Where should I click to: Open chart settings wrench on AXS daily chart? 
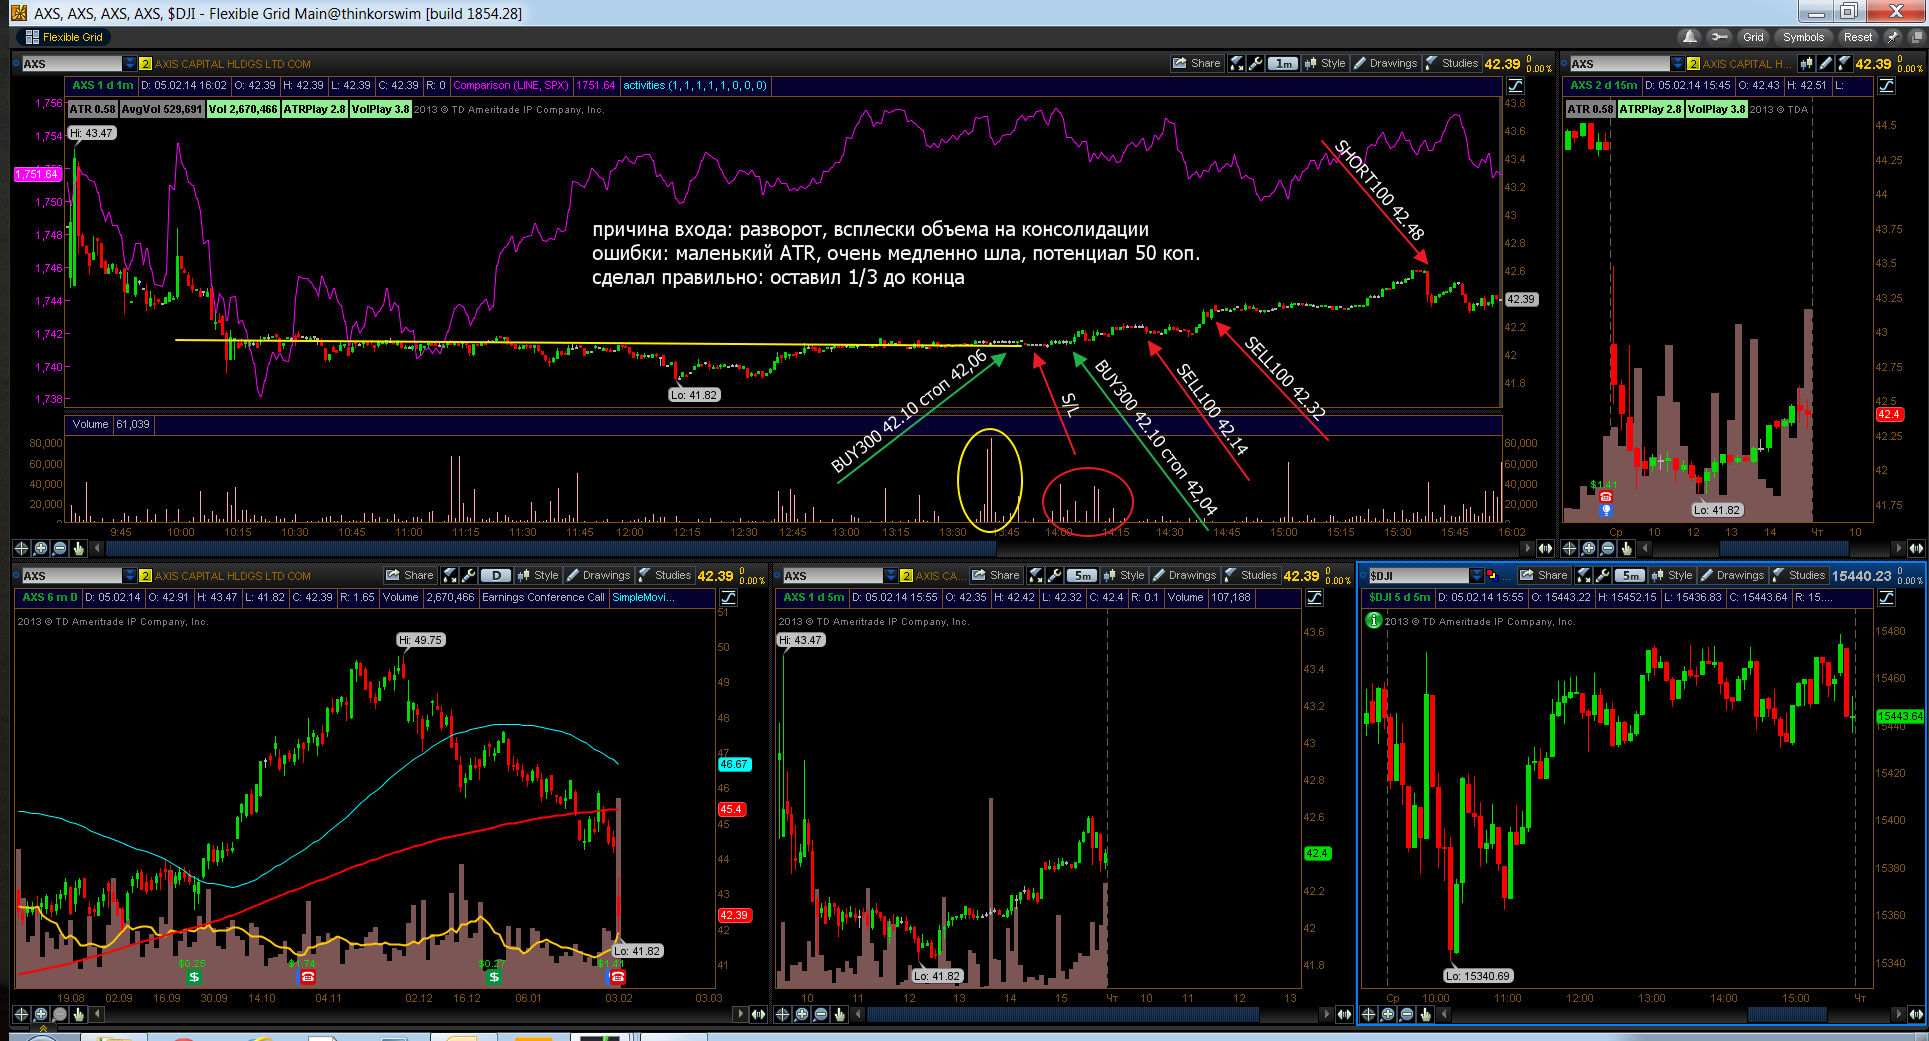[469, 575]
